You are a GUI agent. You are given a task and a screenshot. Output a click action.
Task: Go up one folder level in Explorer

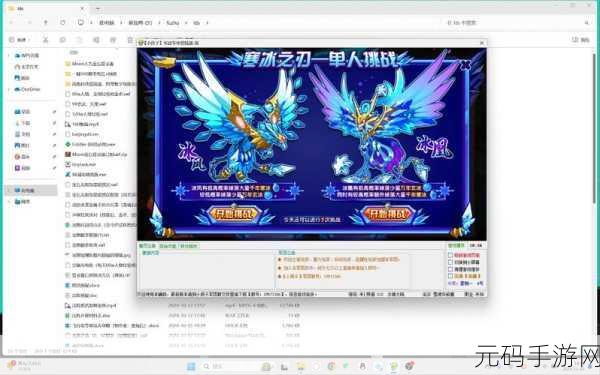coord(46,23)
